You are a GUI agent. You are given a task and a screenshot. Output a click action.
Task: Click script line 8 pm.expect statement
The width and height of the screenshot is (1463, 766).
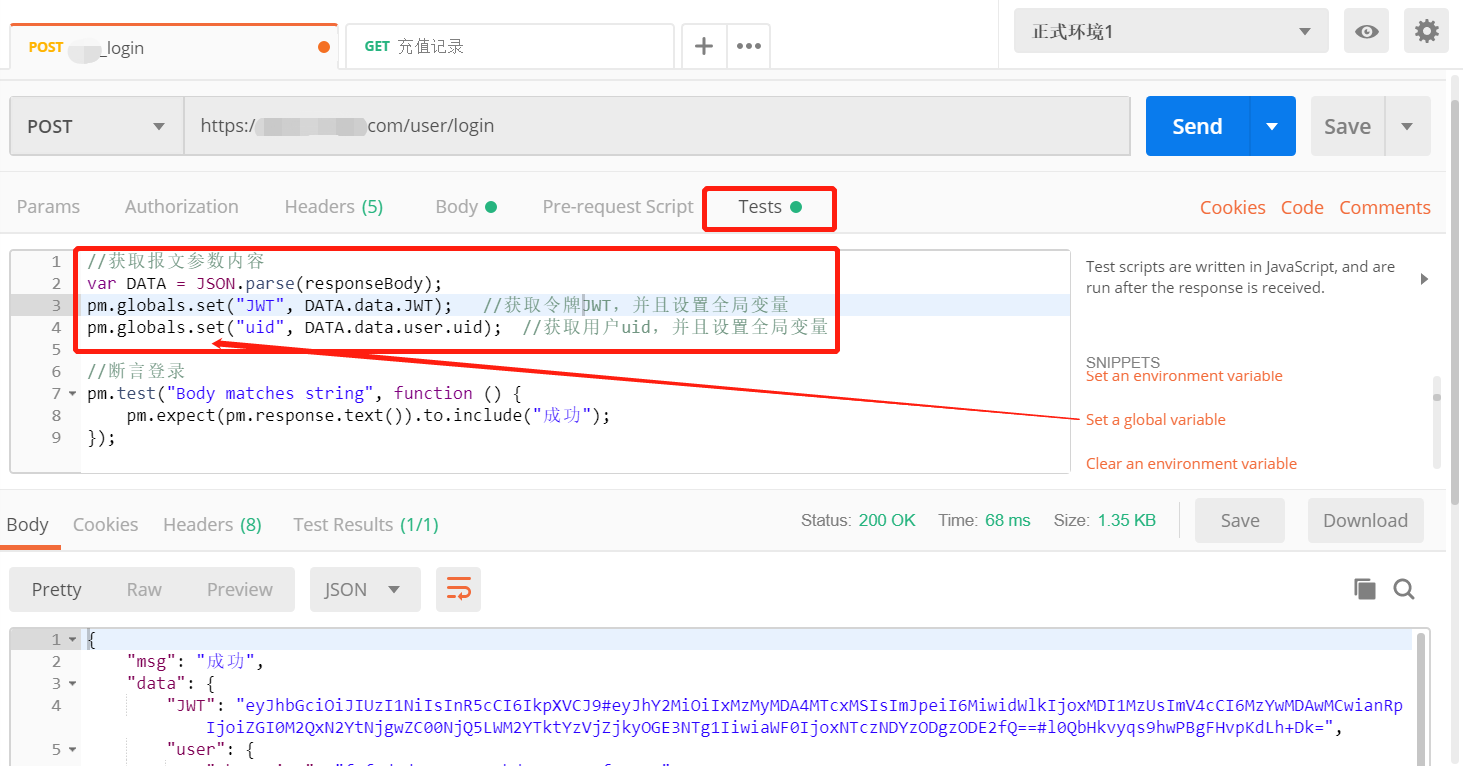(368, 415)
